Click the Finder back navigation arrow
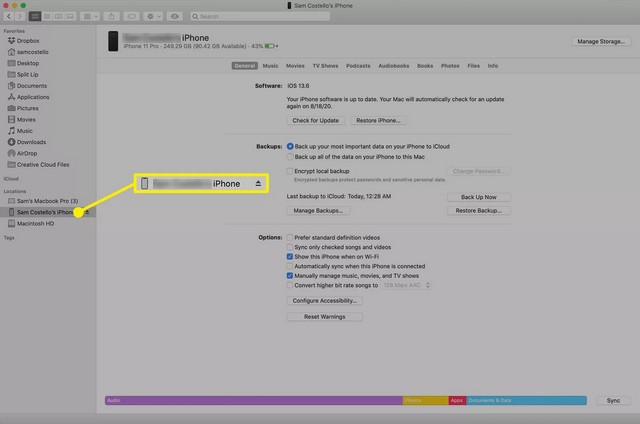This screenshot has height=424, width=640. pos(8,17)
